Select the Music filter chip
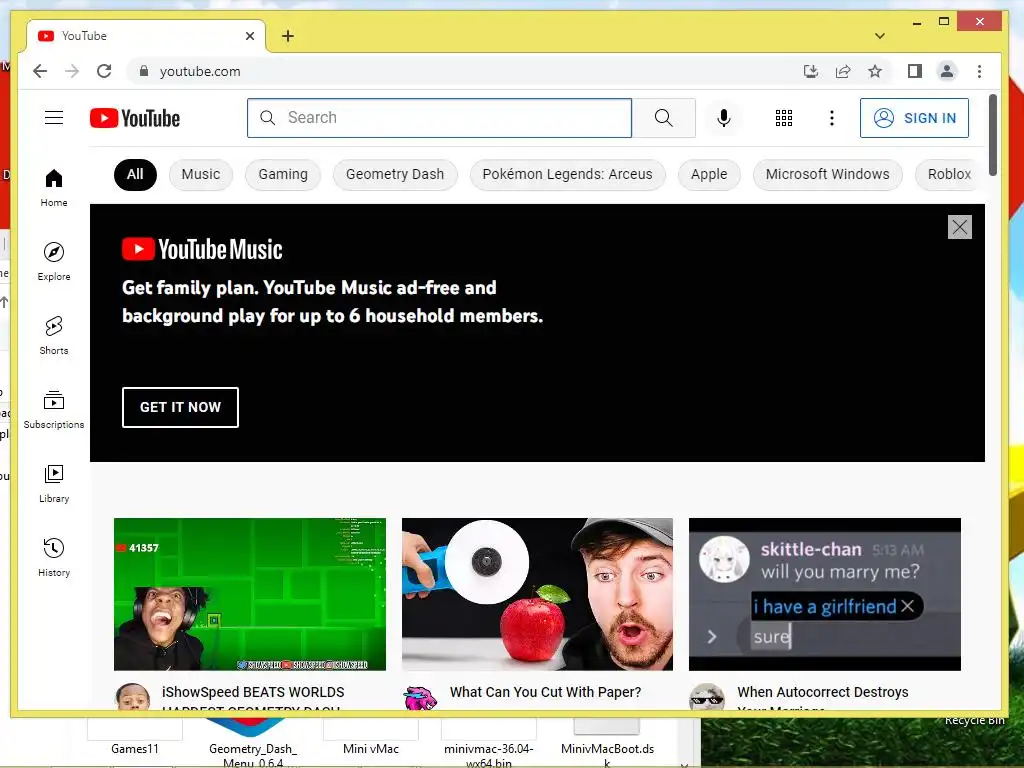Screen dimensions: 1024x768 pos(200,174)
